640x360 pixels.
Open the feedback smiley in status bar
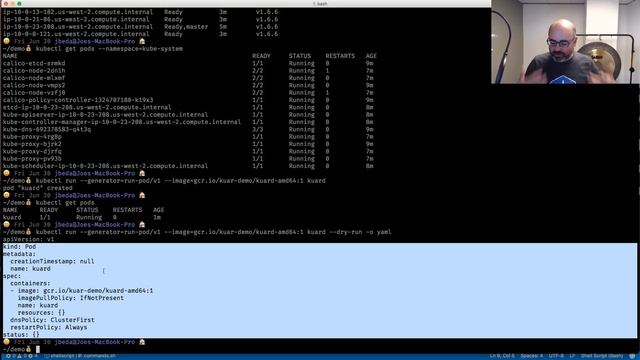tap(632, 356)
